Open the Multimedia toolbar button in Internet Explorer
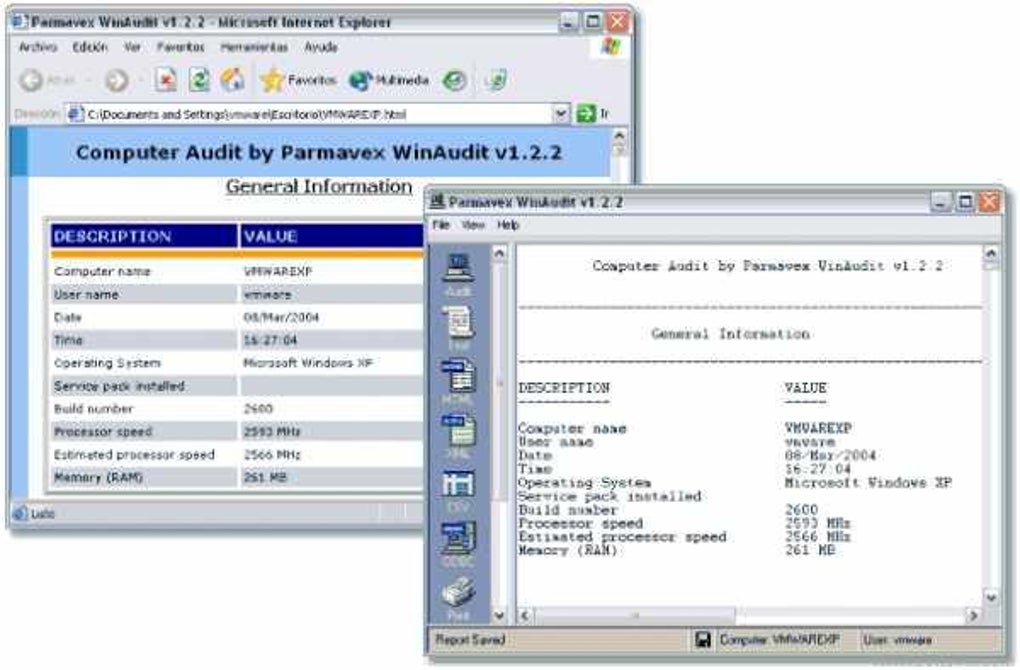The width and height of the screenshot is (1020, 670). (x=388, y=80)
